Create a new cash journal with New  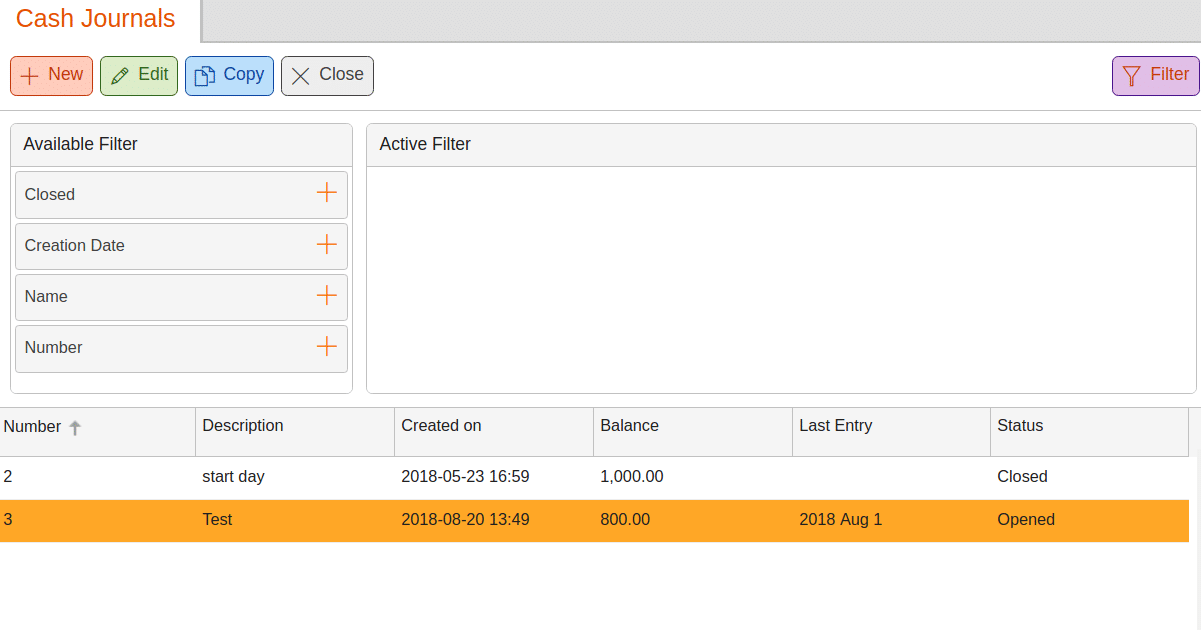(51, 75)
